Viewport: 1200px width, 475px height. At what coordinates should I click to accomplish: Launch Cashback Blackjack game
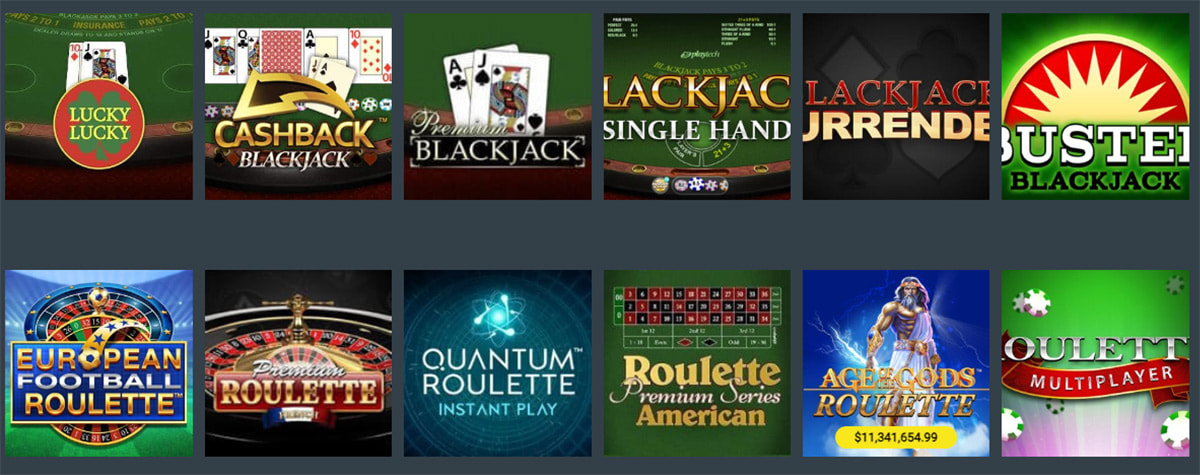[298, 106]
